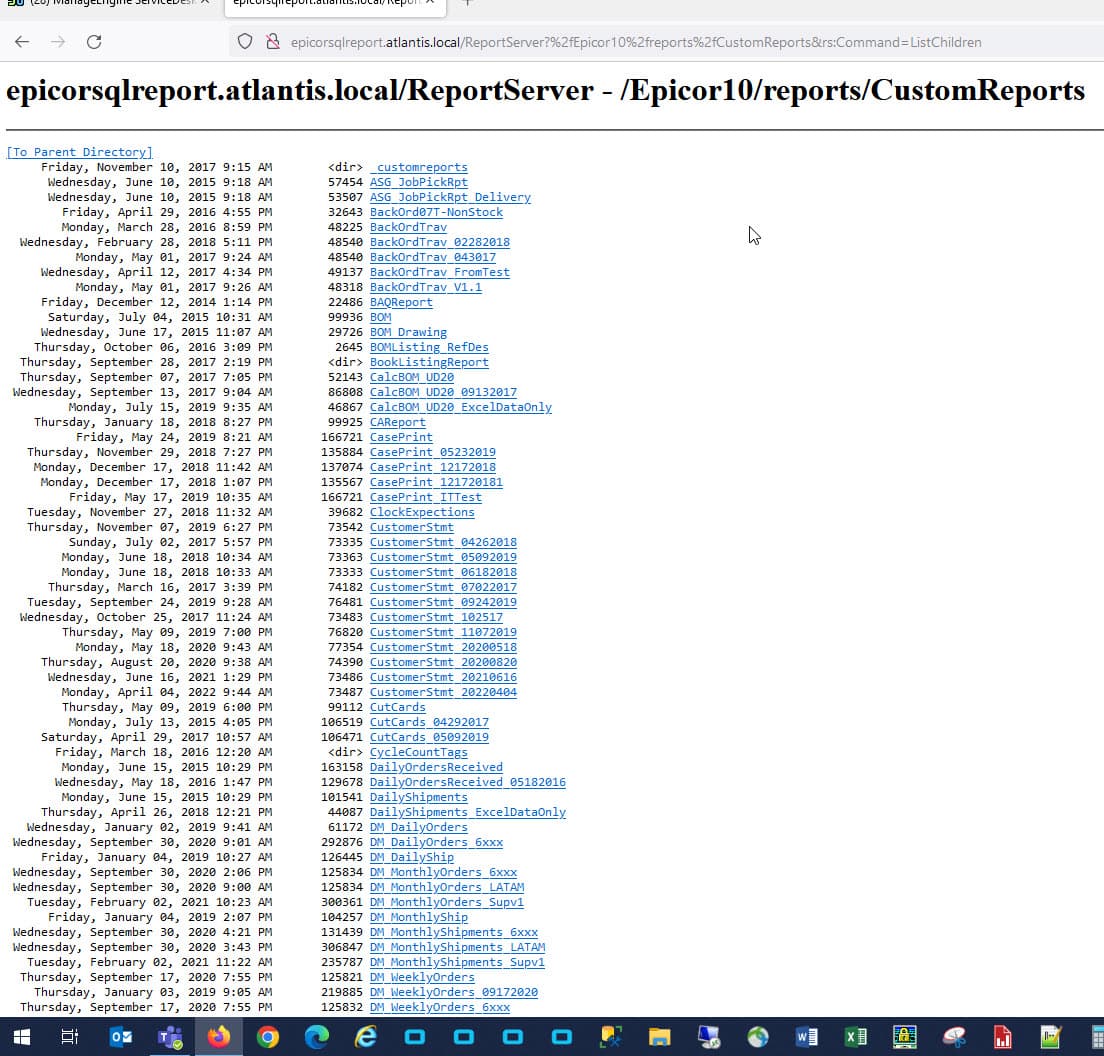
Task: Click the Firefox taskbar icon
Action: coord(219,1036)
